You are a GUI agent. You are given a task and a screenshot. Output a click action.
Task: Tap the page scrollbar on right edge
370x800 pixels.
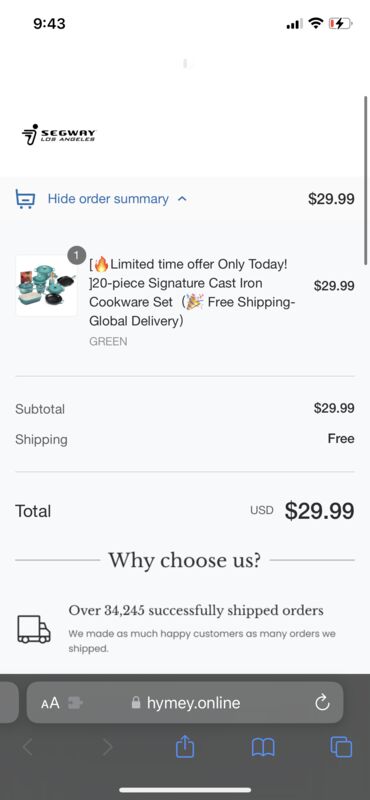pyautogui.click(x=365, y=180)
